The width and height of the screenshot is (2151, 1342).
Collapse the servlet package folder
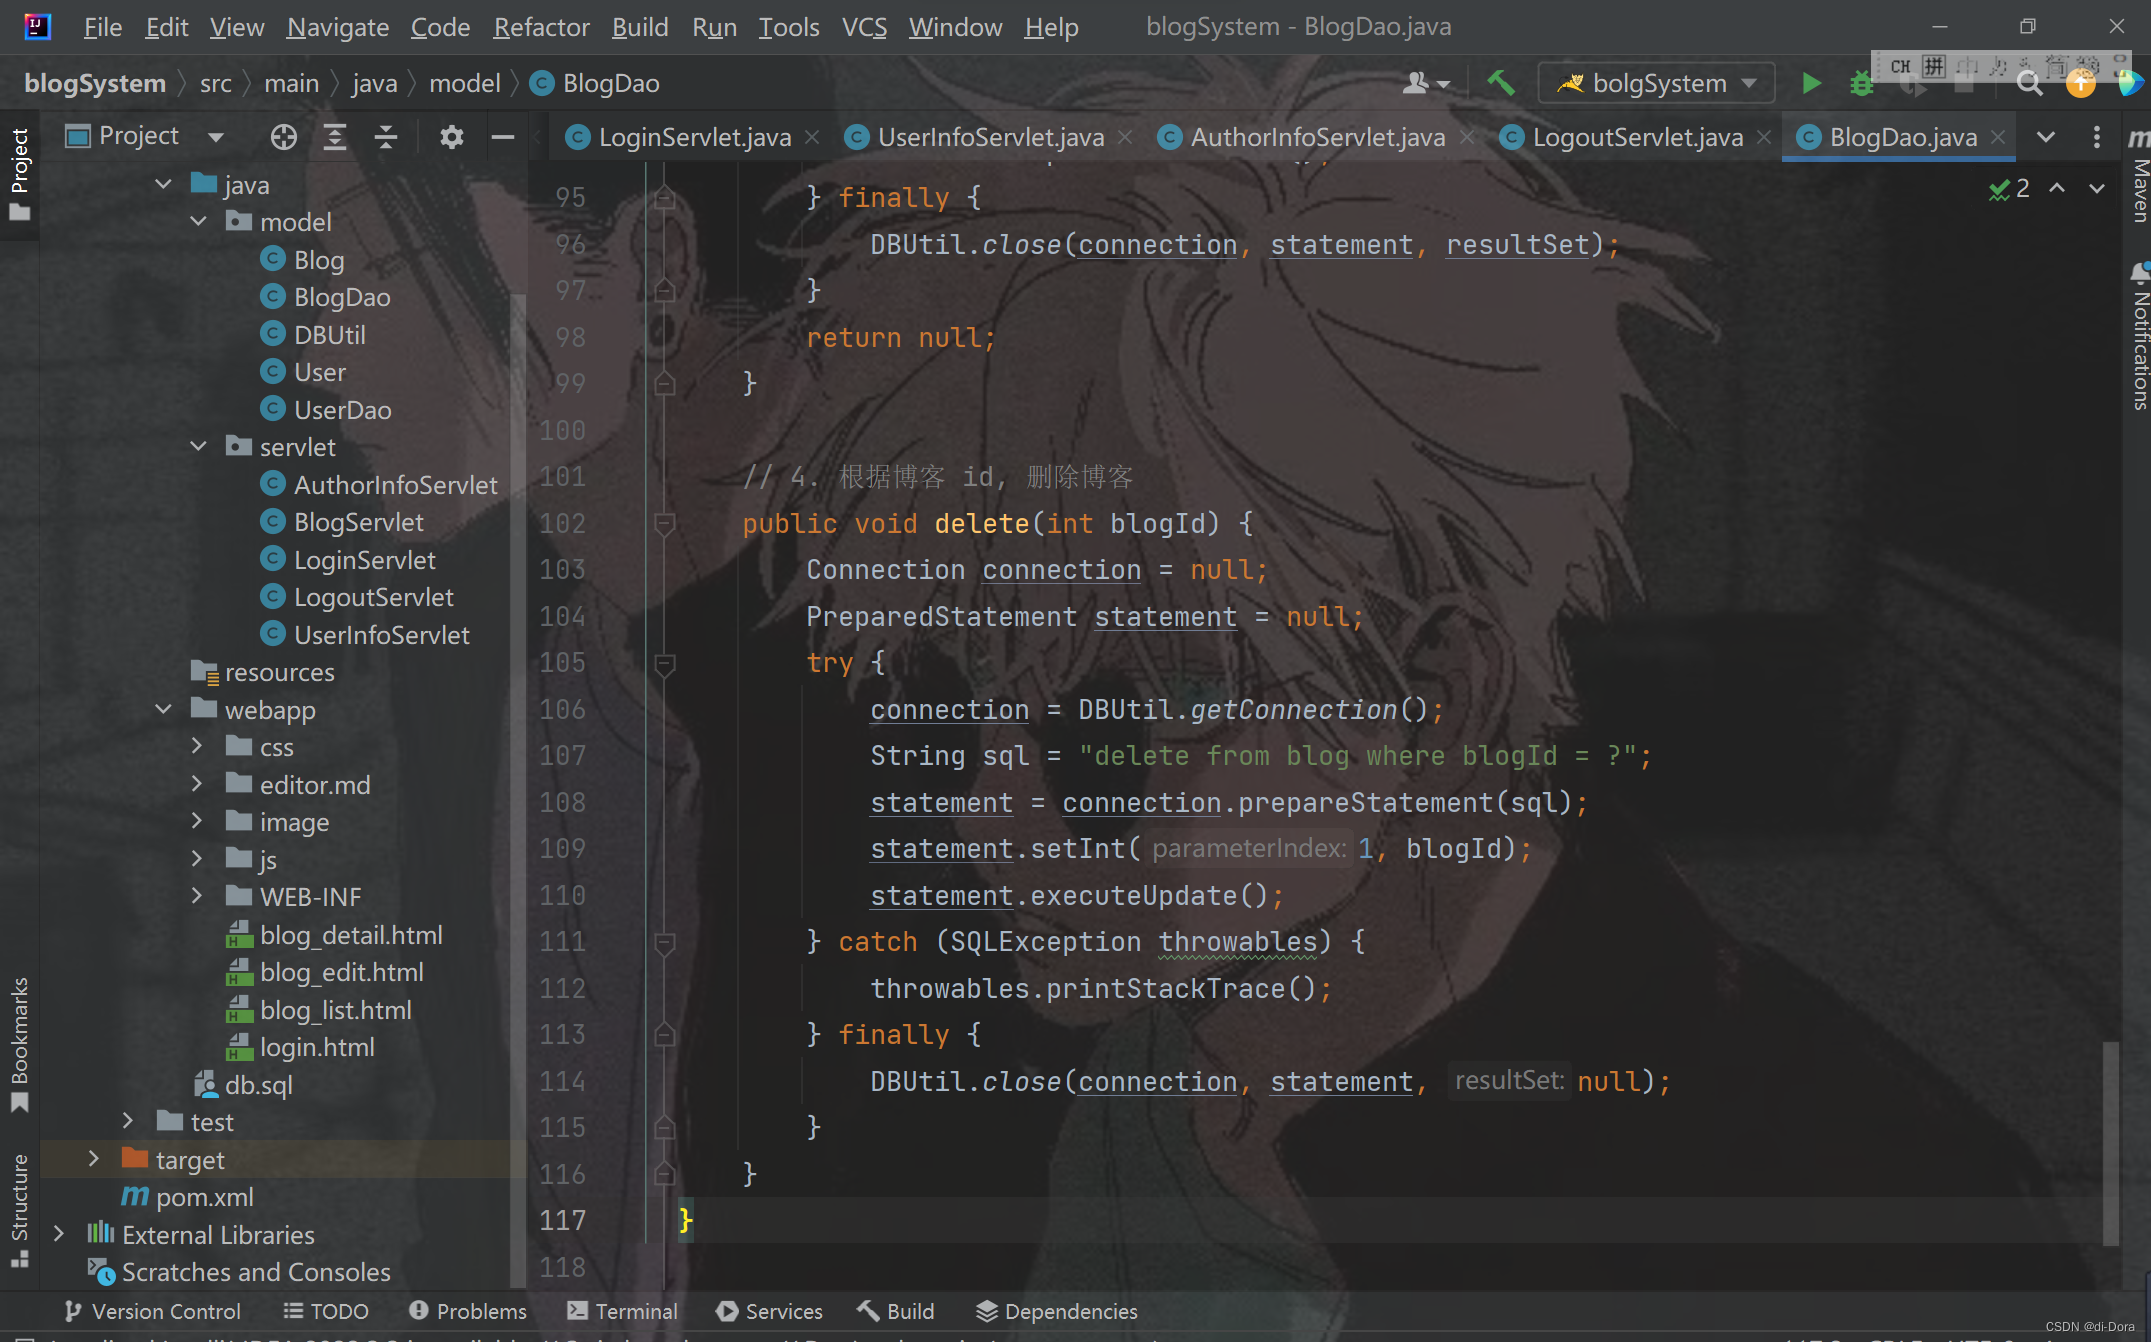pos(198,446)
